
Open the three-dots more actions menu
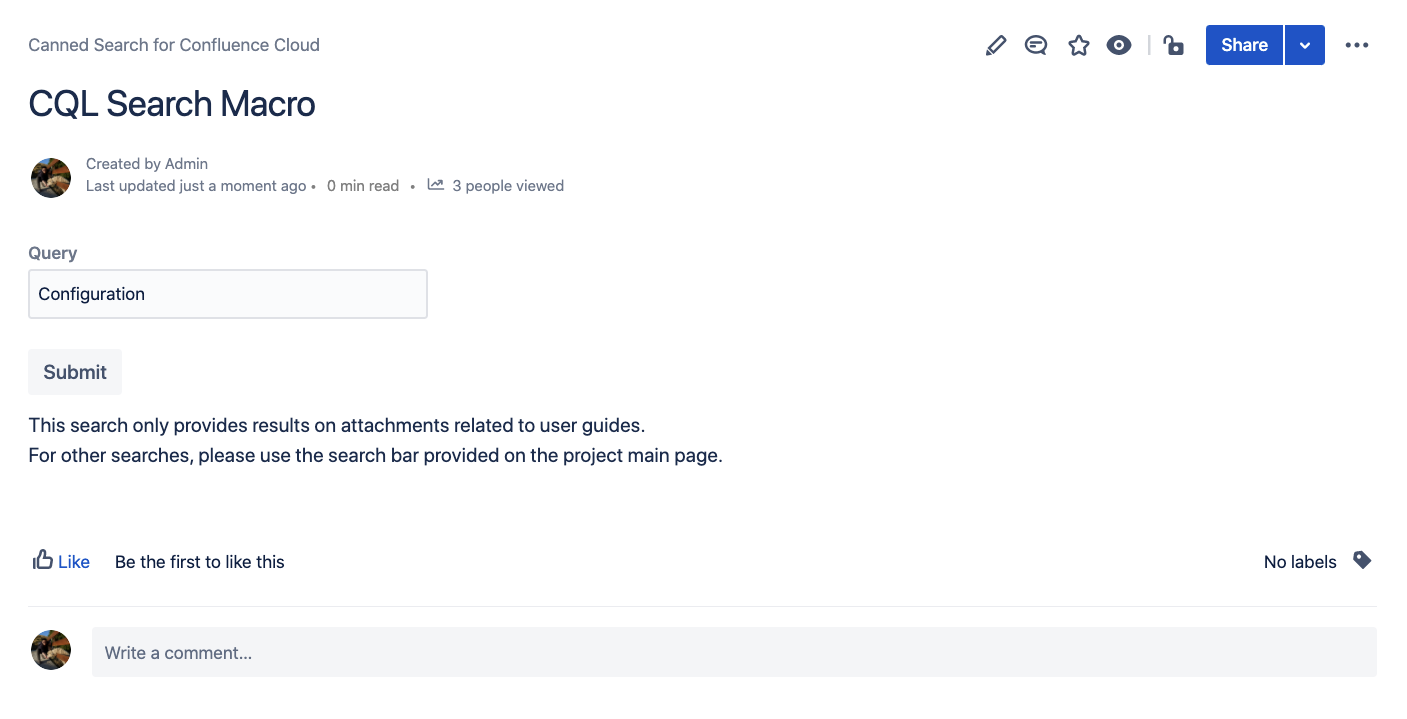click(x=1356, y=45)
